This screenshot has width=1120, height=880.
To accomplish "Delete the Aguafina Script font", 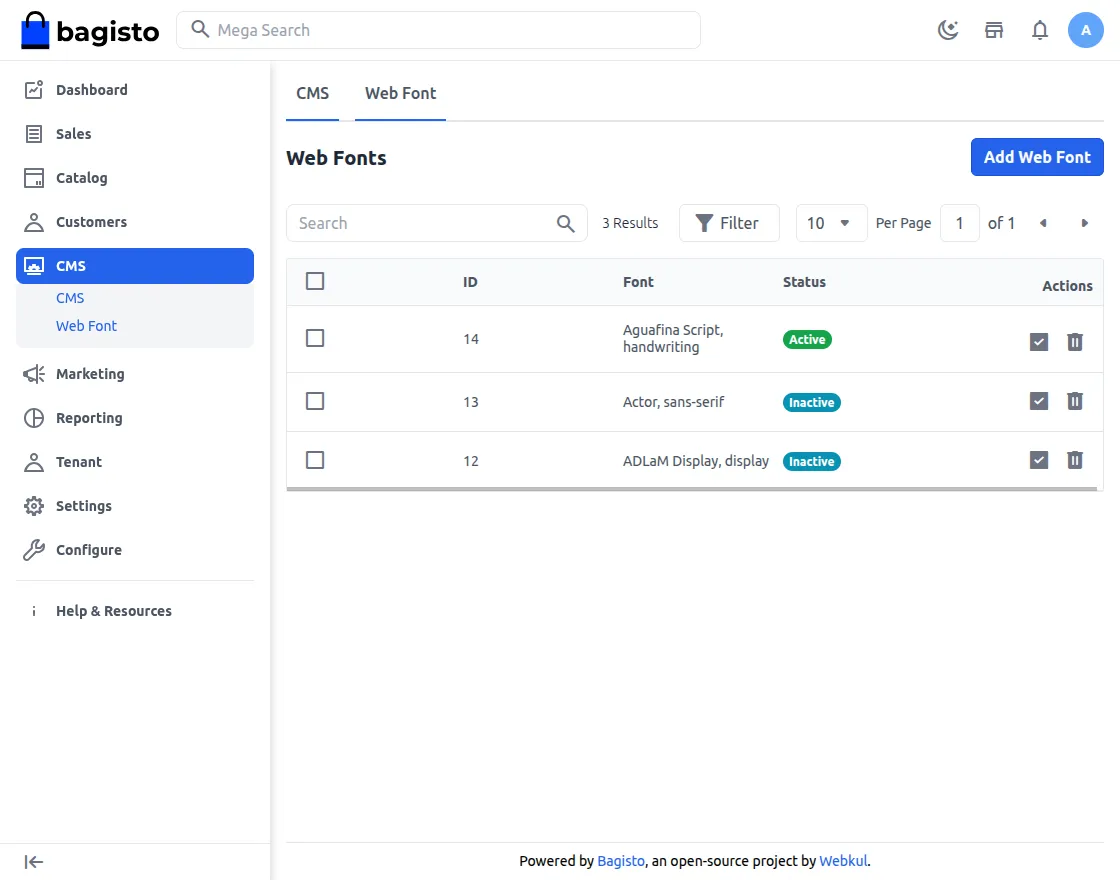I will pyautogui.click(x=1074, y=342).
